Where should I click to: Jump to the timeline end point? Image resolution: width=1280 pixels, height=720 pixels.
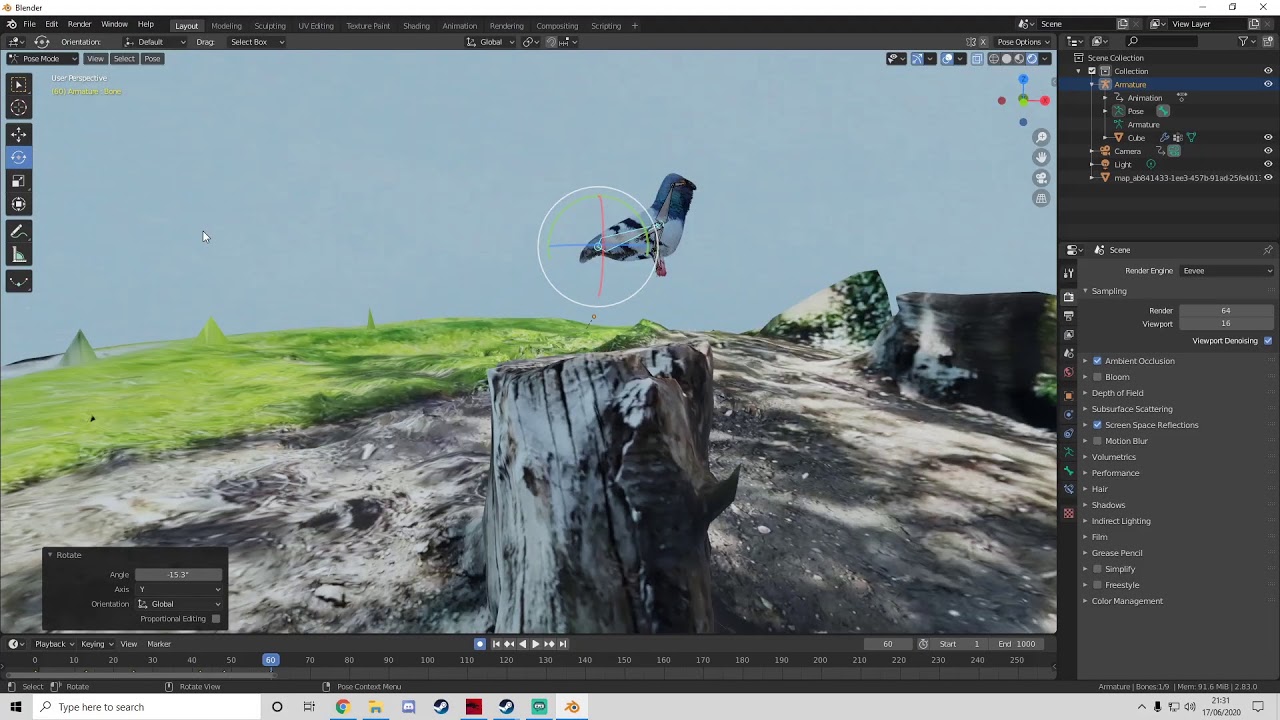(562, 644)
